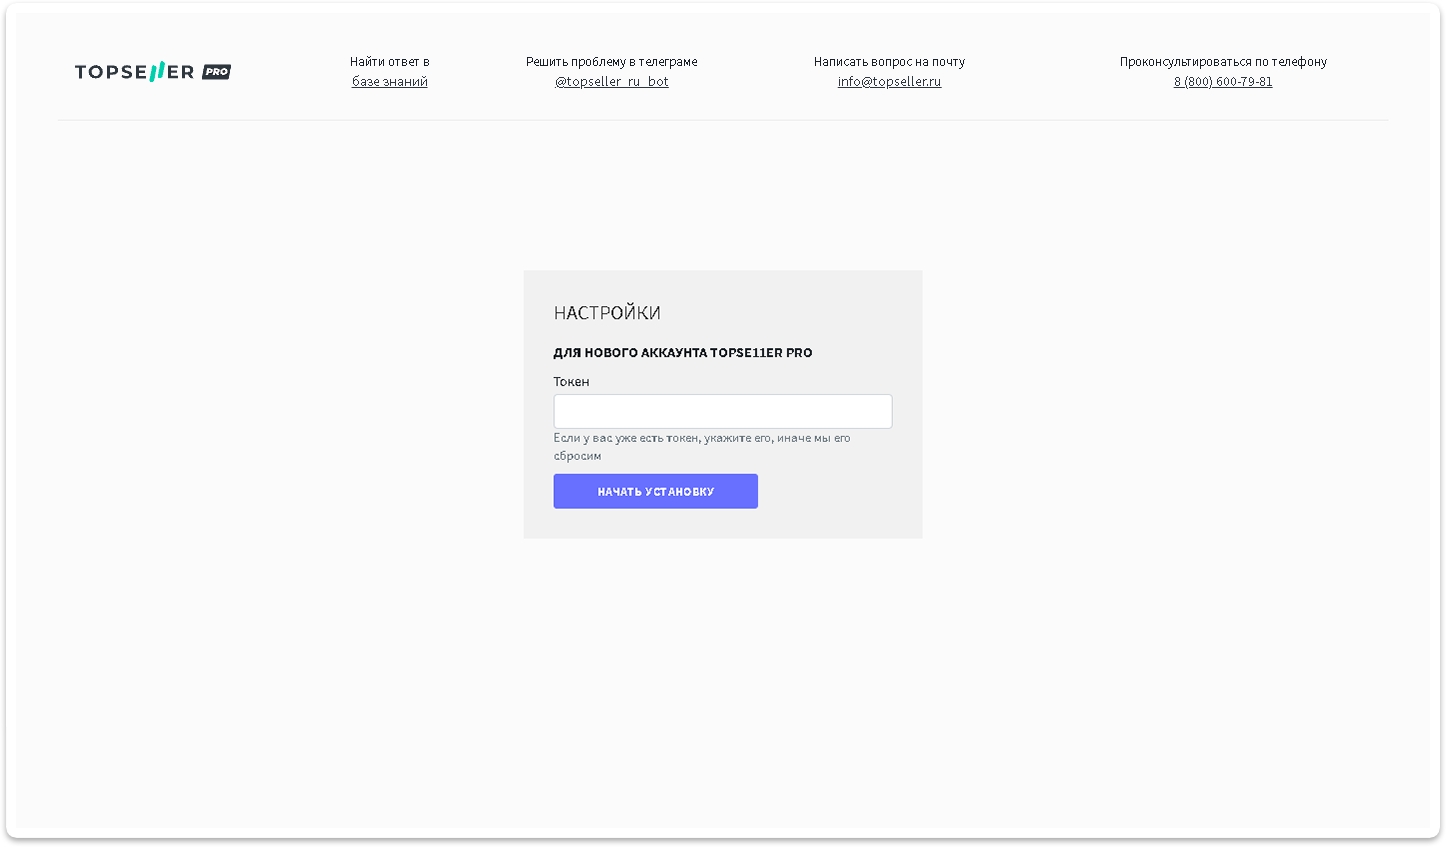Click the "Токен" field label

point(571,382)
